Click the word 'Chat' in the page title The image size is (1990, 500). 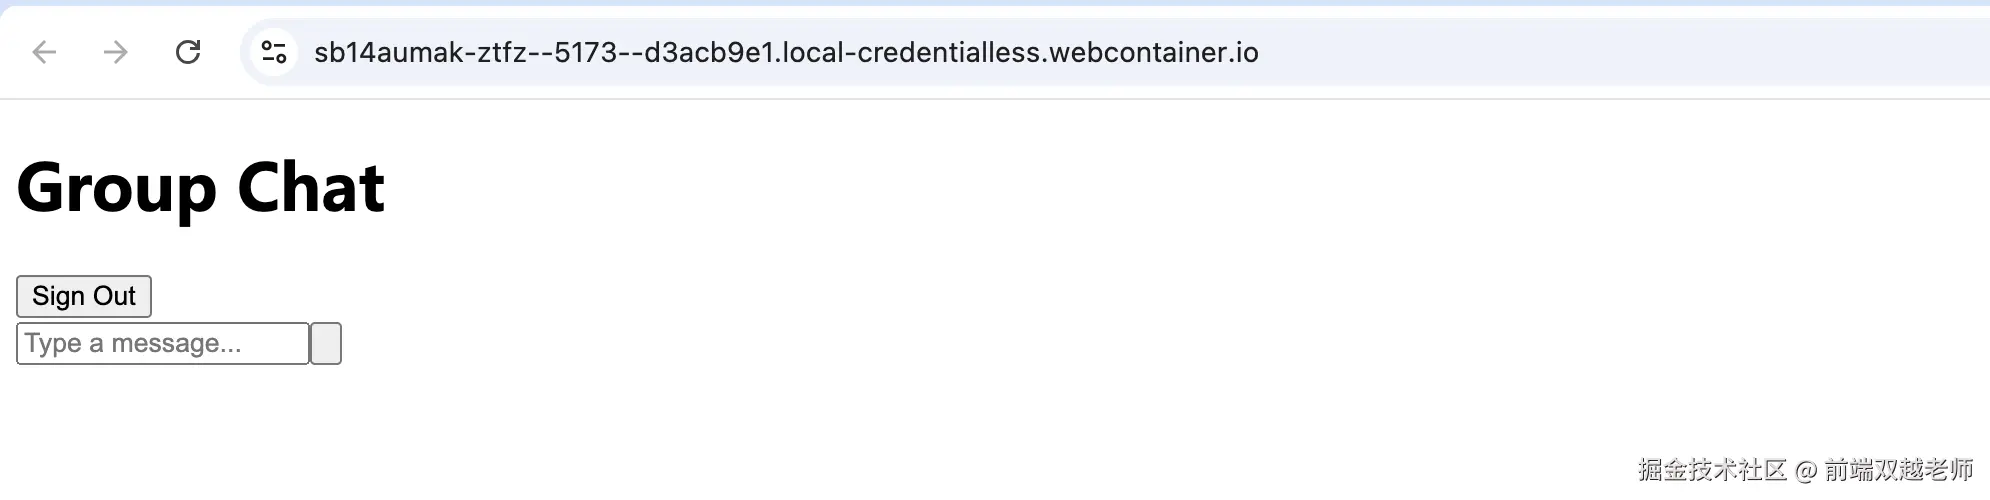(x=311, y=188)
